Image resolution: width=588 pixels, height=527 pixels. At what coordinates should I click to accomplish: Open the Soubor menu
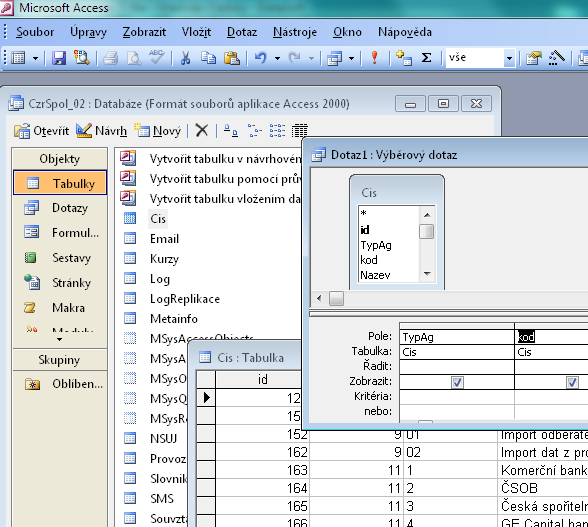click(35, 32)
